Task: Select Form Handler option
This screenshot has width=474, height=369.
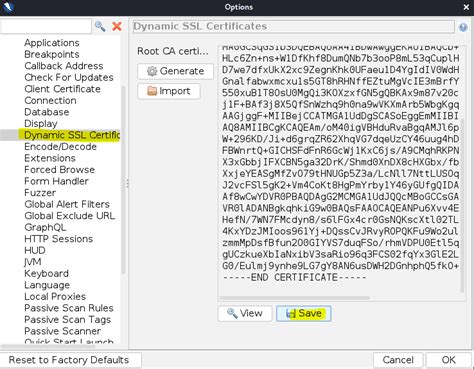Action: pyautogui.click(x=56, y=181)
